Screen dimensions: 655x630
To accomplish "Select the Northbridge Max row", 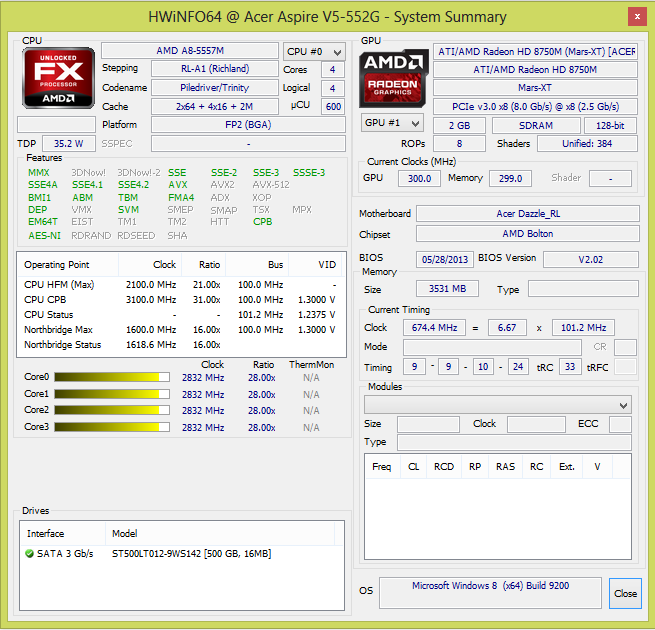I will (181, 330).
